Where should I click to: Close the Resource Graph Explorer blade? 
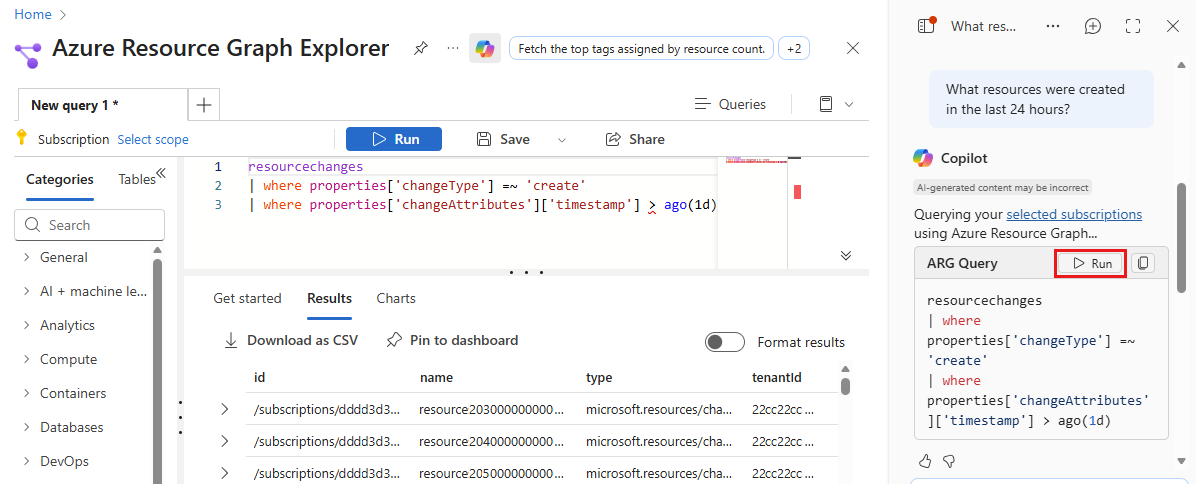[x=854, y=48]
